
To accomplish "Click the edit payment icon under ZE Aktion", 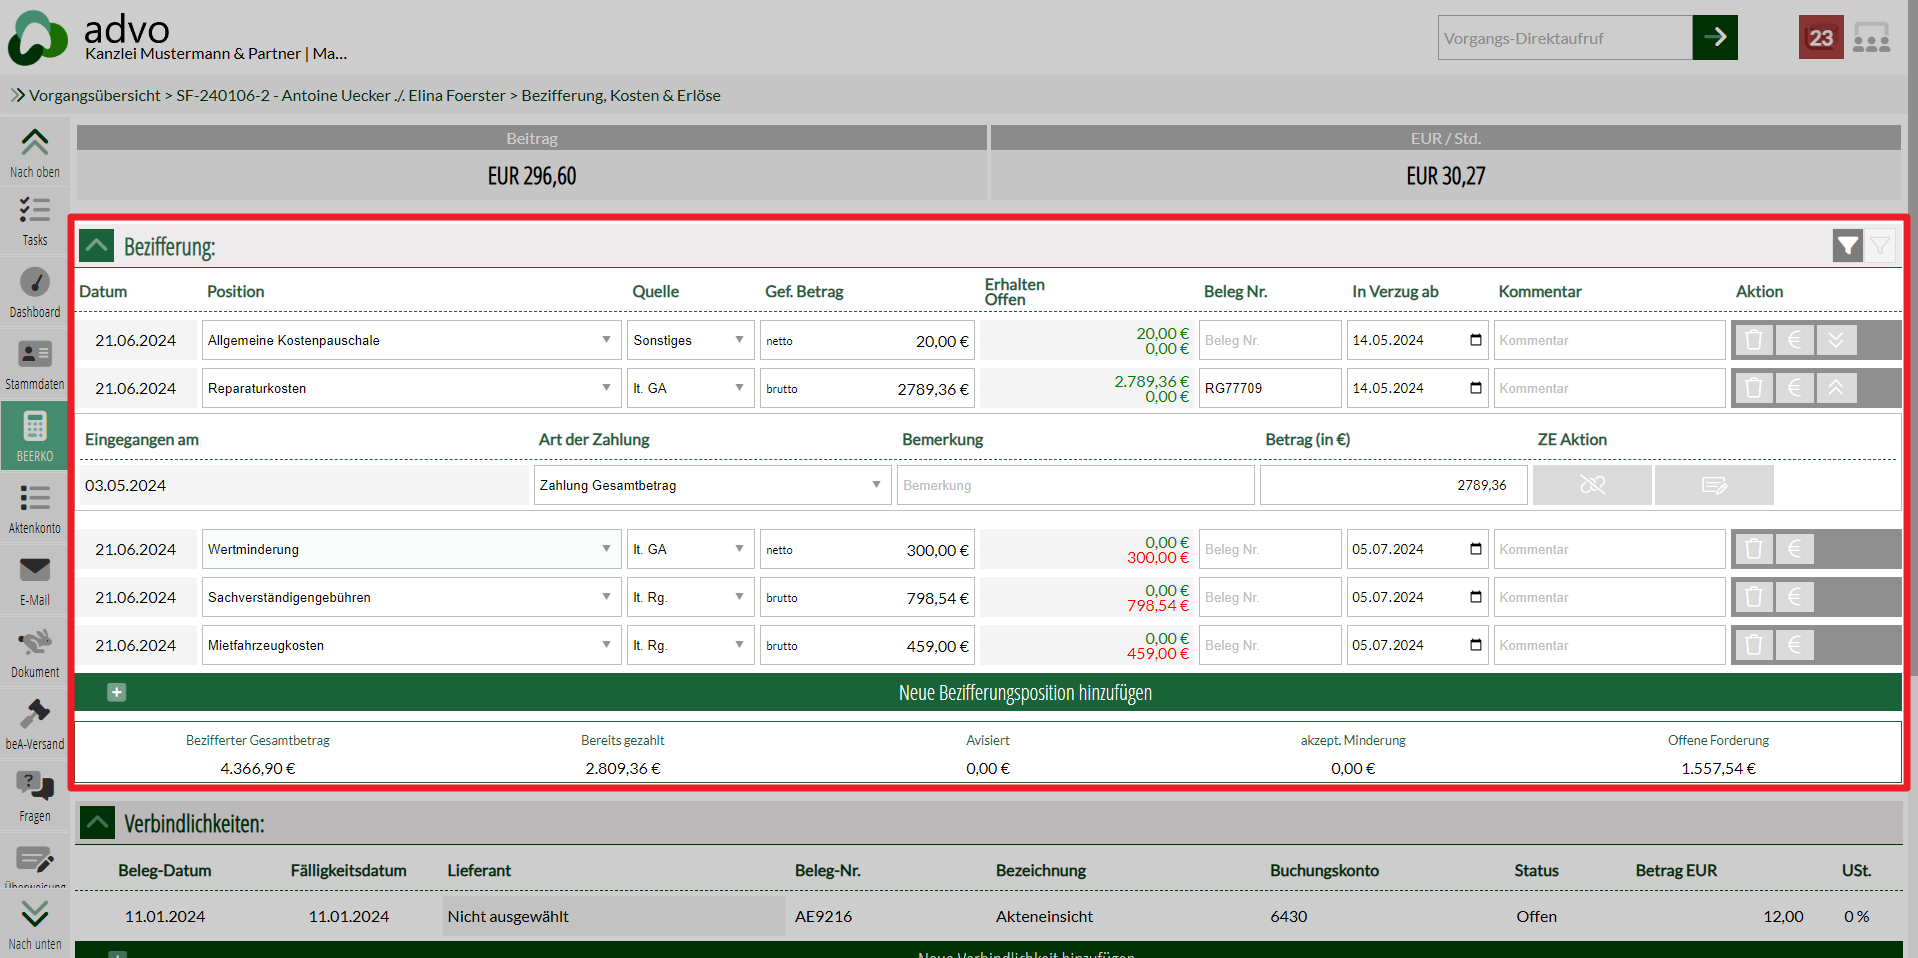I will (1714, 485).
